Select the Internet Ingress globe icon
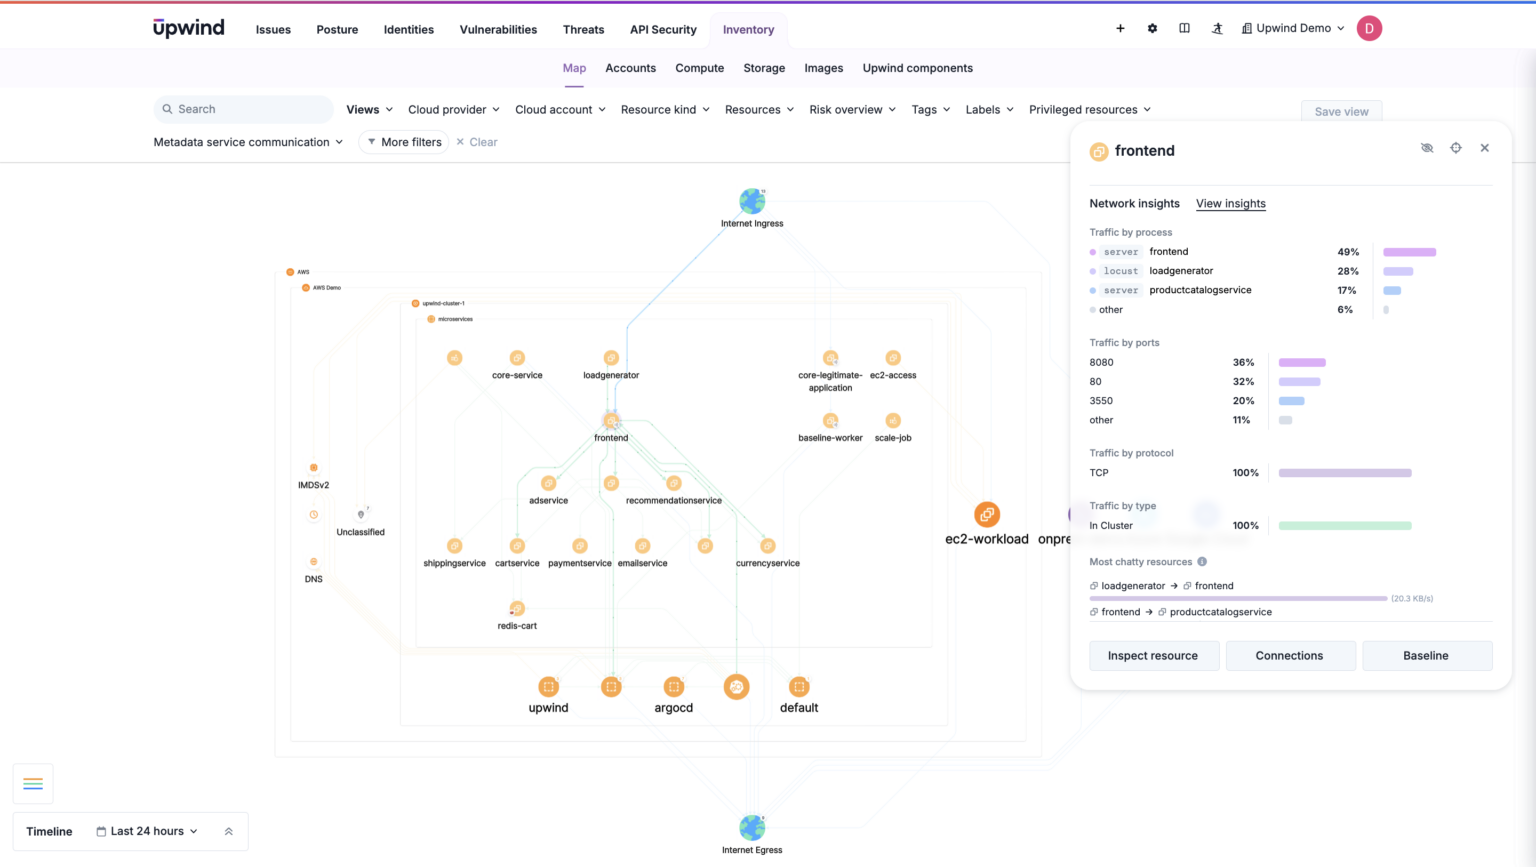The image size is (1536, 867). [x=752, y=200]
